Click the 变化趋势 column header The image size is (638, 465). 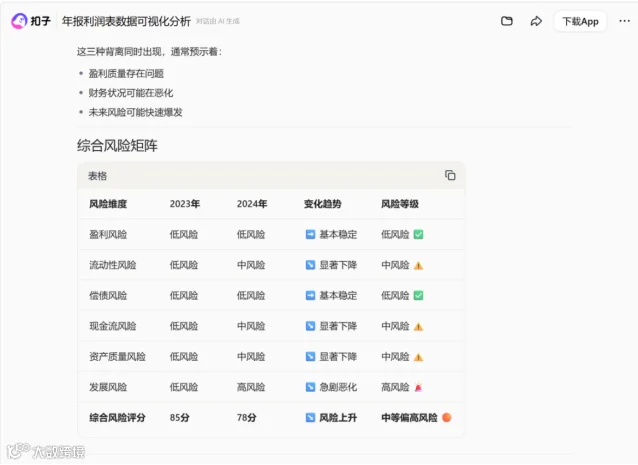pos(322,204)
